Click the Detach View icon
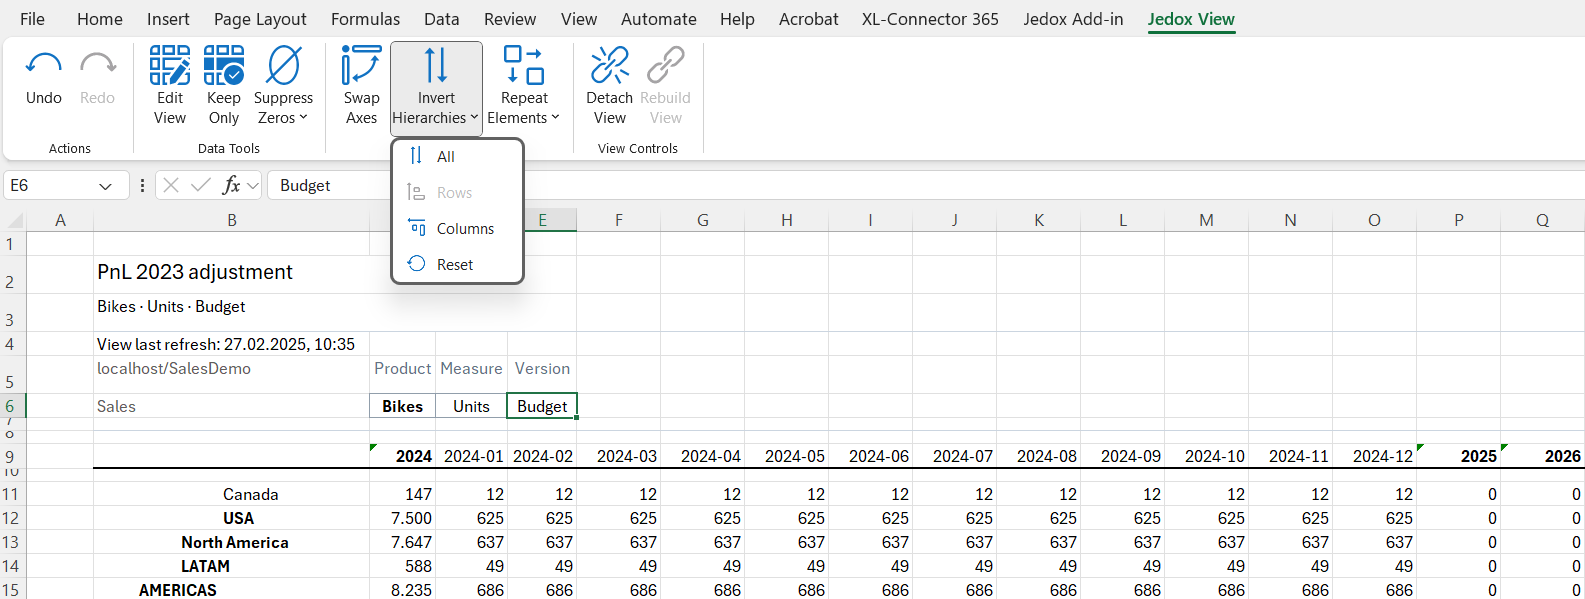Viewport: 1585px width, 599px height. click(x=609, y=66)
